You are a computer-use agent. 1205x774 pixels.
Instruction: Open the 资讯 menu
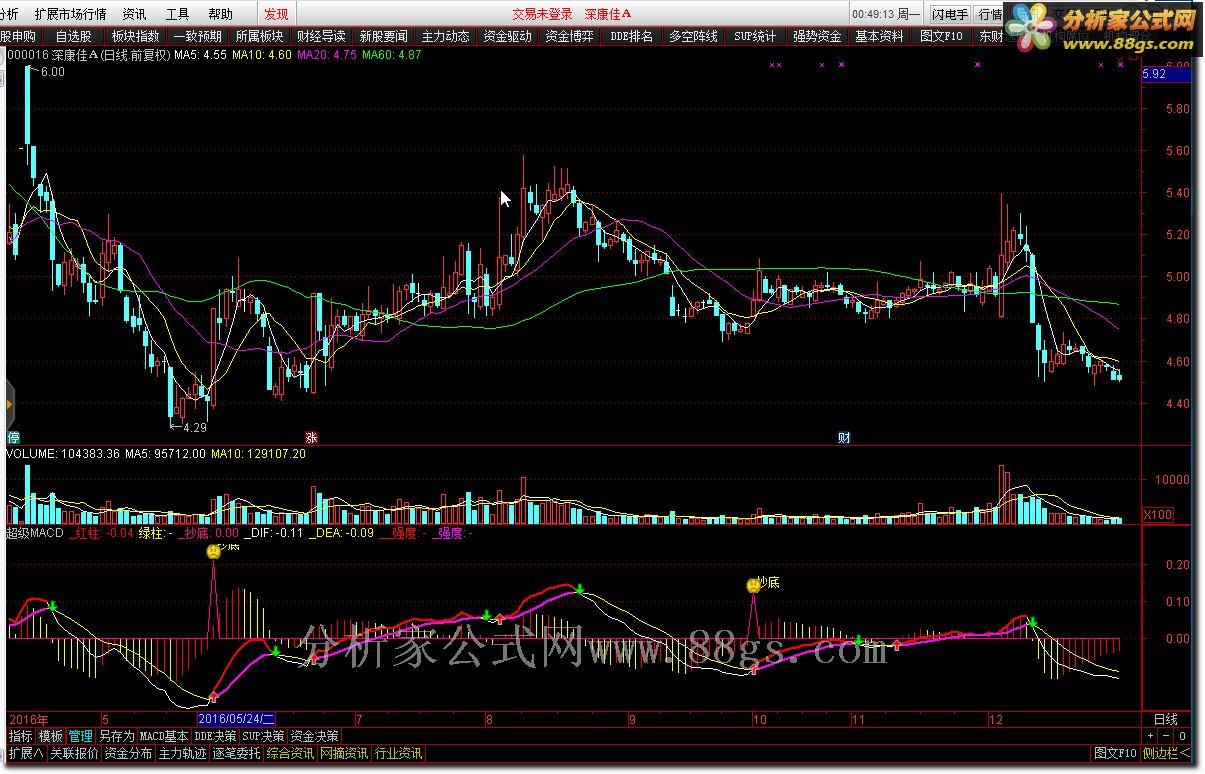[134, 14]
